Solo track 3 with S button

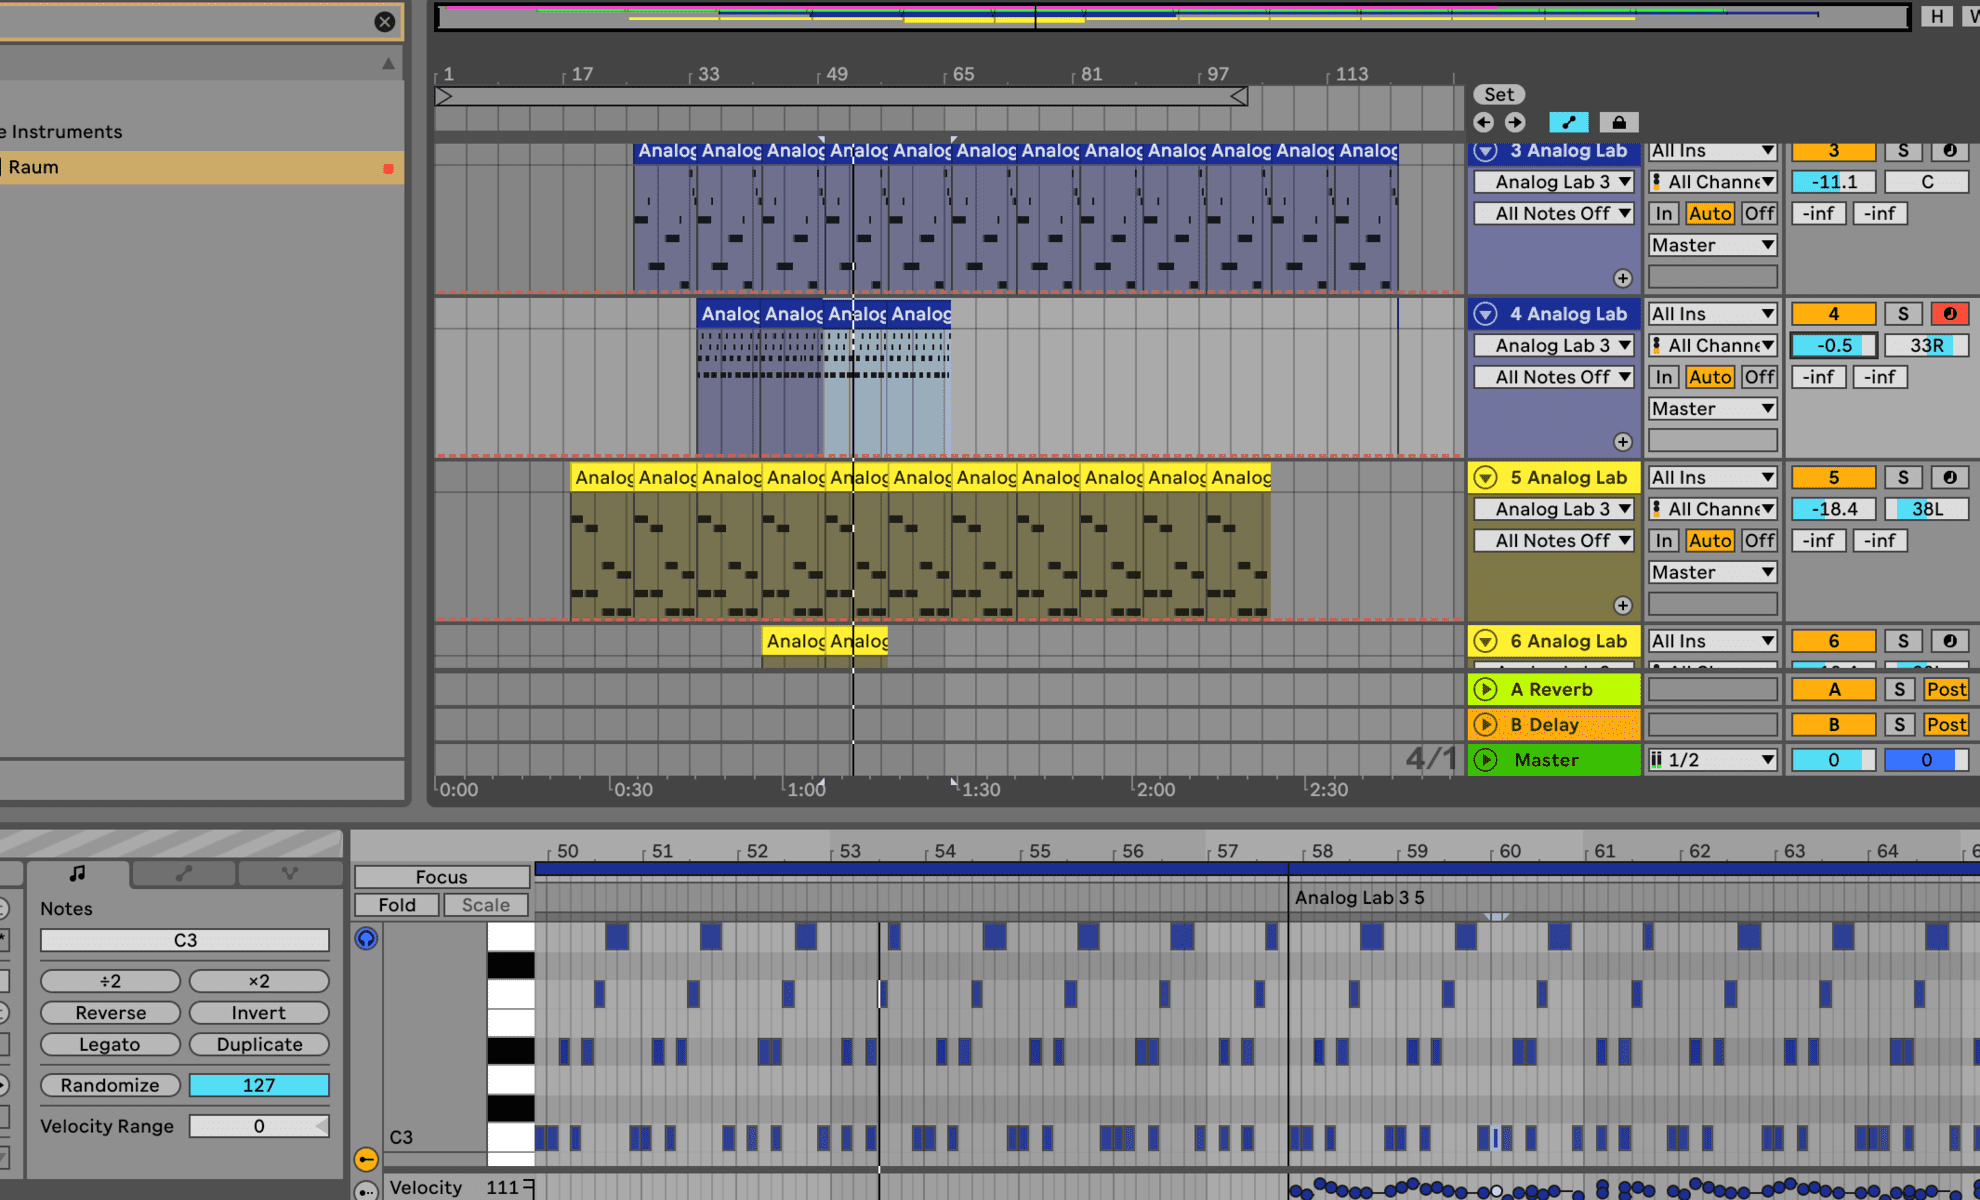[1903, 151]
